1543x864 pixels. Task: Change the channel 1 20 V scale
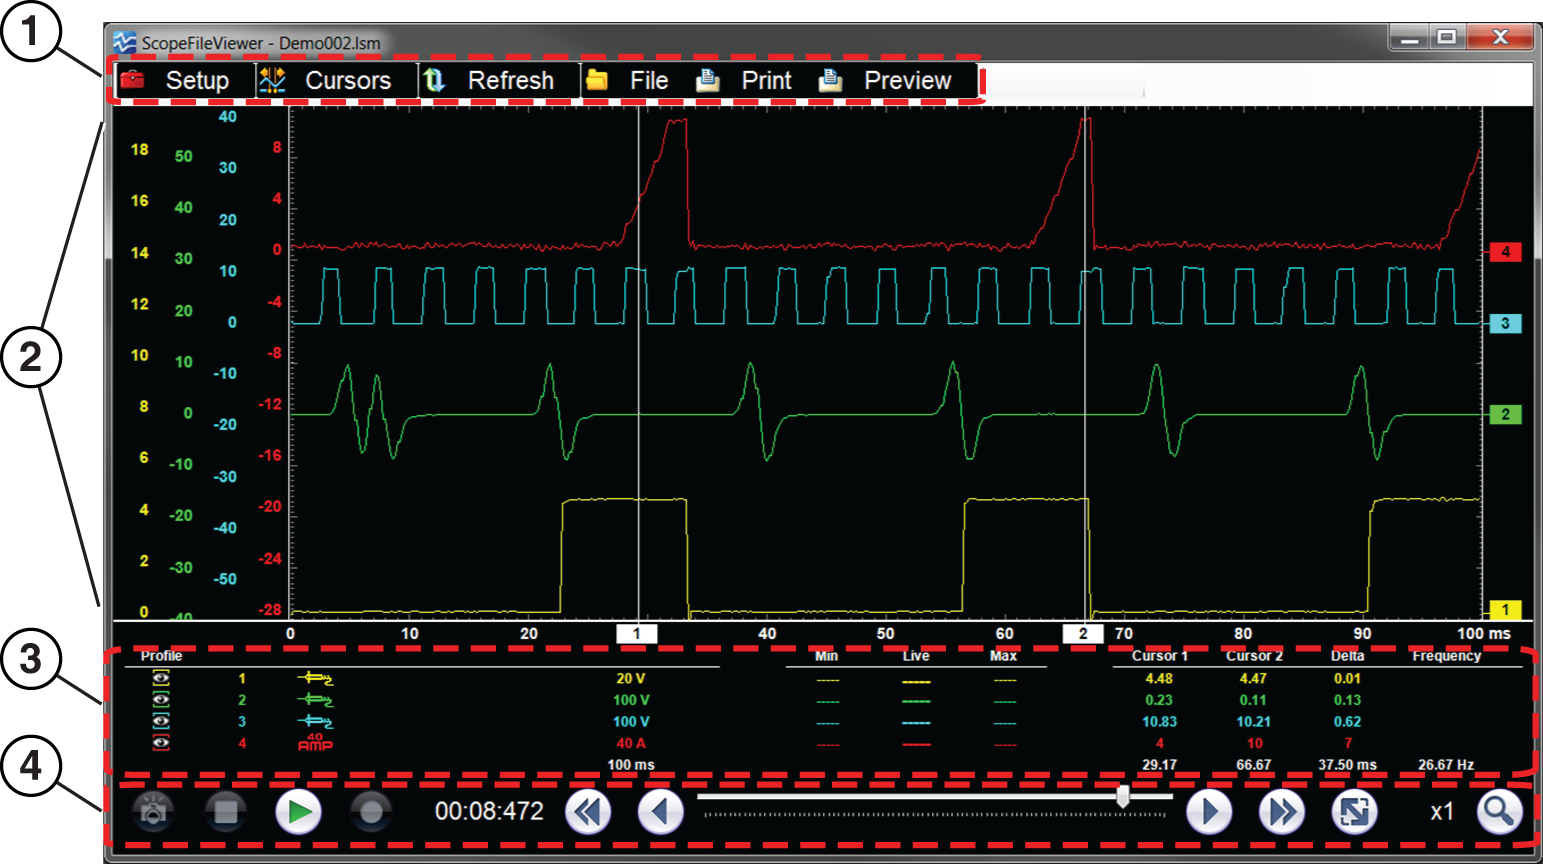click(630, 678)
